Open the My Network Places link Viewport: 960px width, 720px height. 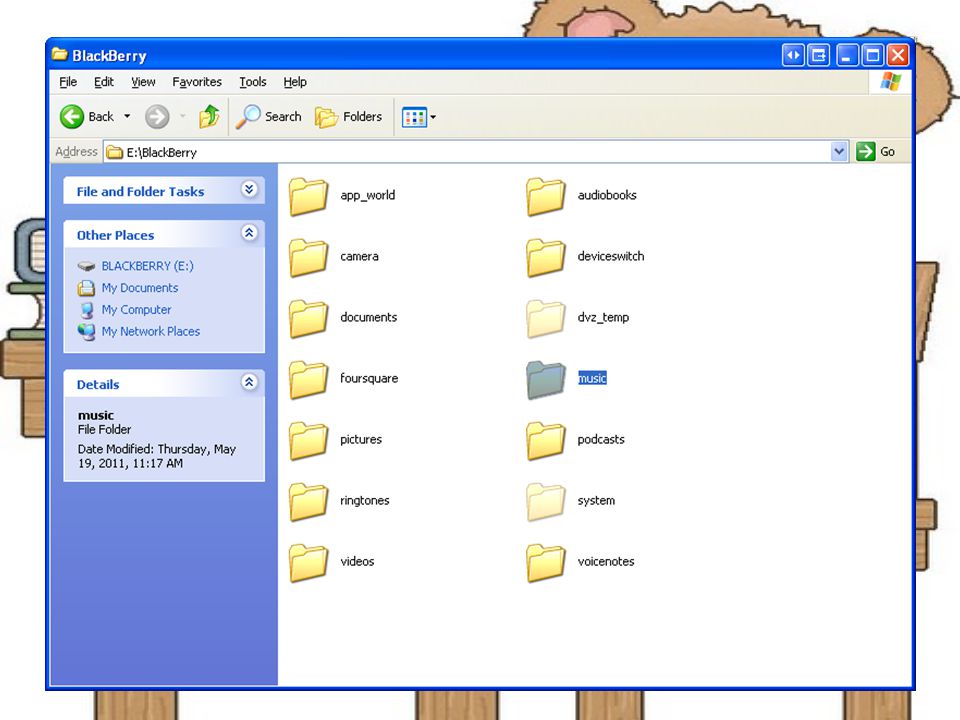(151, 331)
